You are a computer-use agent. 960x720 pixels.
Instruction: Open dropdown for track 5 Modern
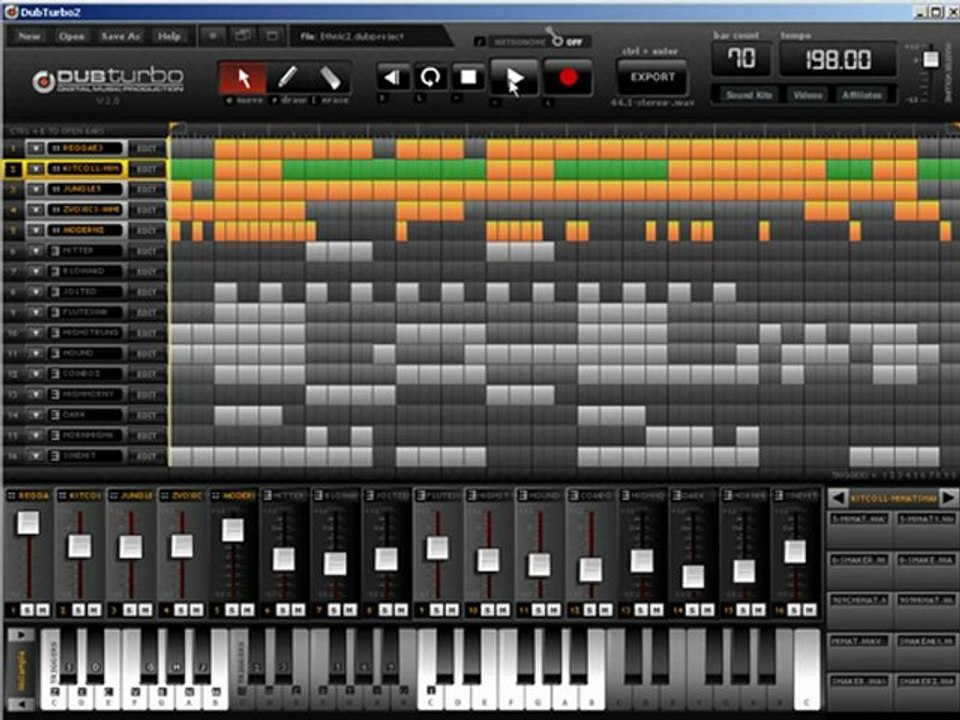(36, 230)
